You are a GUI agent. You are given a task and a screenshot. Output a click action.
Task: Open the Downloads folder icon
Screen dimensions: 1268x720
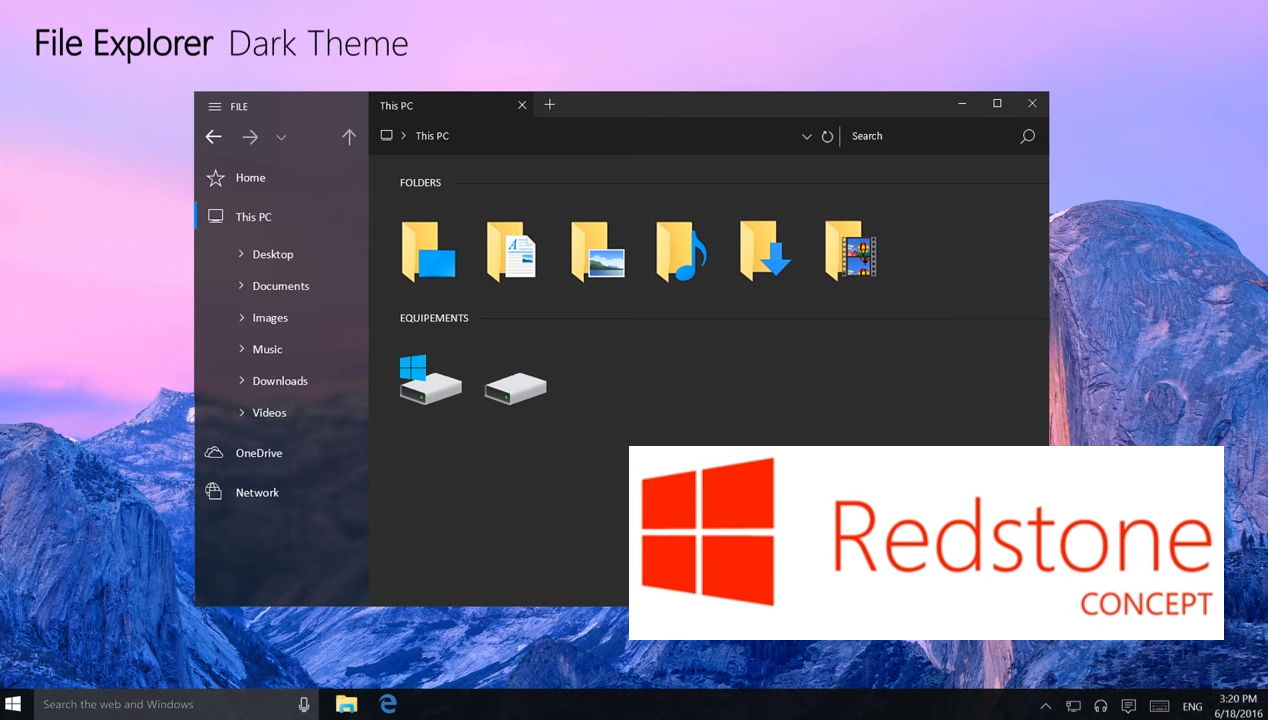point(766,250)
